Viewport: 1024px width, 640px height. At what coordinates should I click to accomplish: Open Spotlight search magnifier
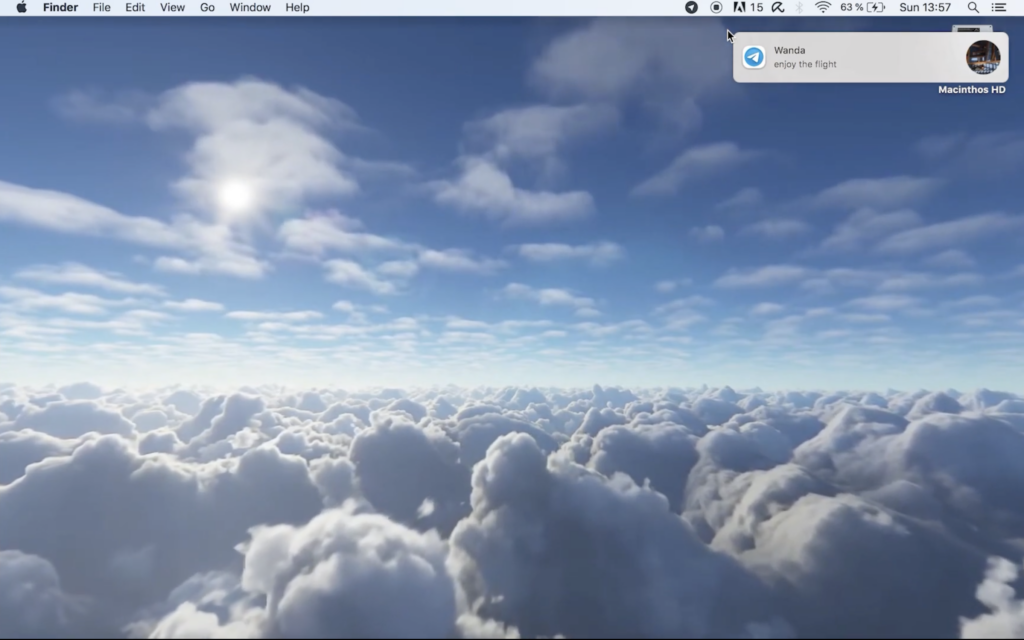[x=973, y=7]
